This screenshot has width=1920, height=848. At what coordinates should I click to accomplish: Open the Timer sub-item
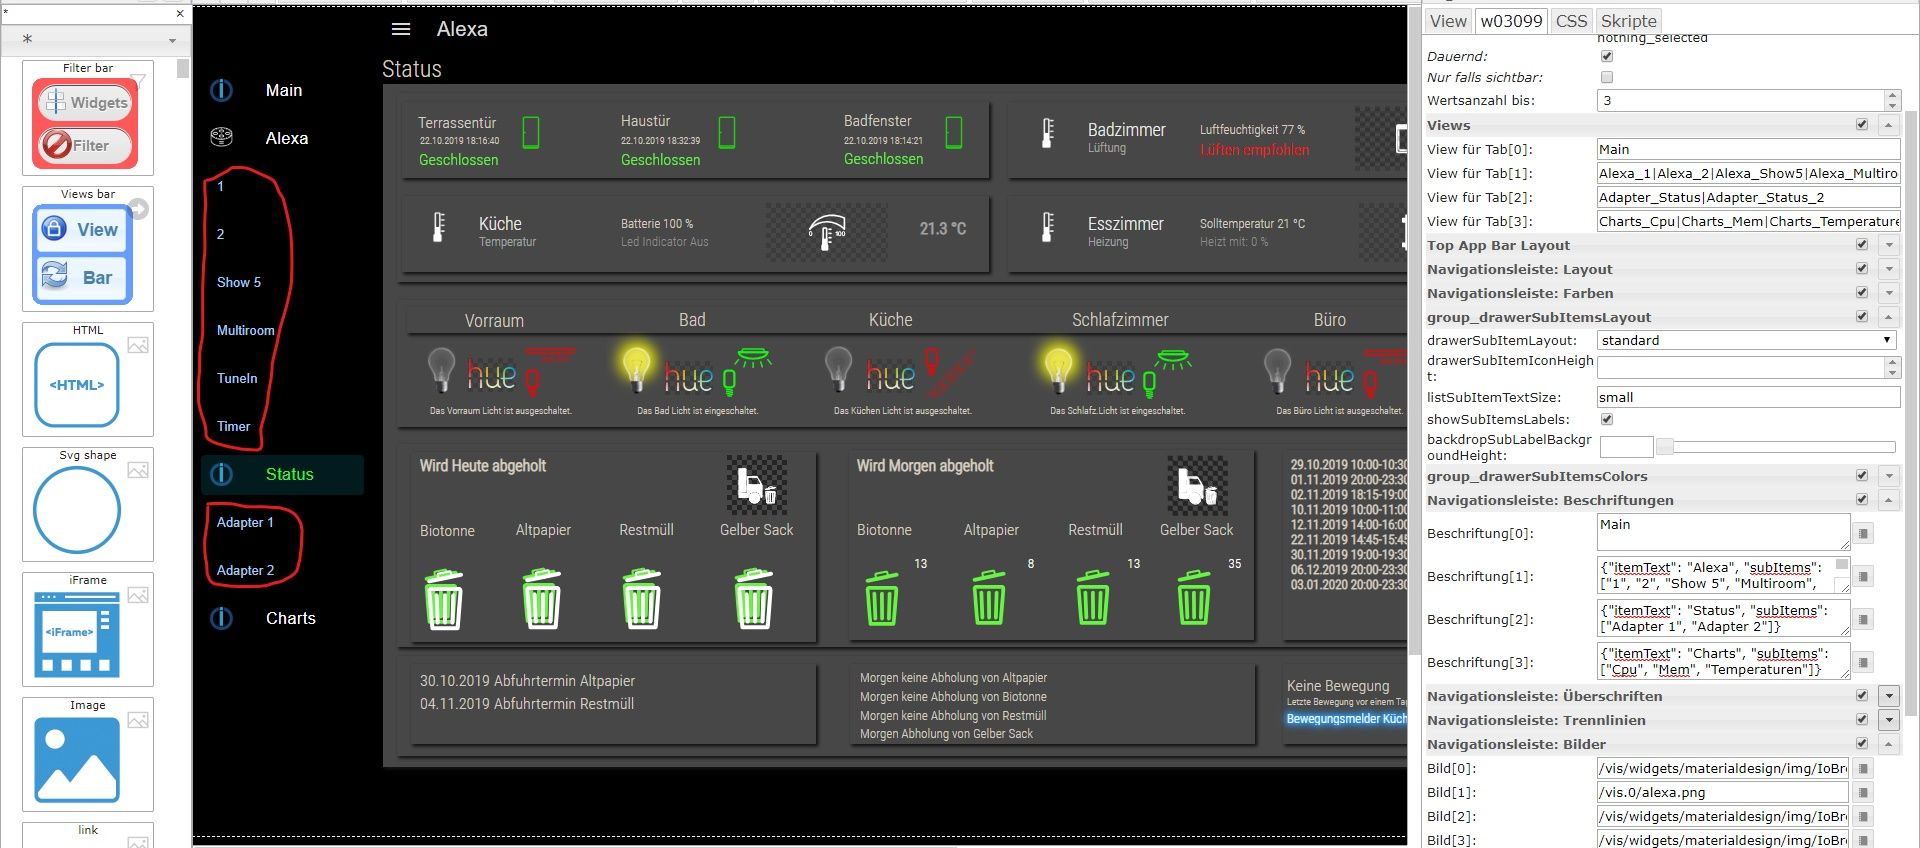coord(234,426)
